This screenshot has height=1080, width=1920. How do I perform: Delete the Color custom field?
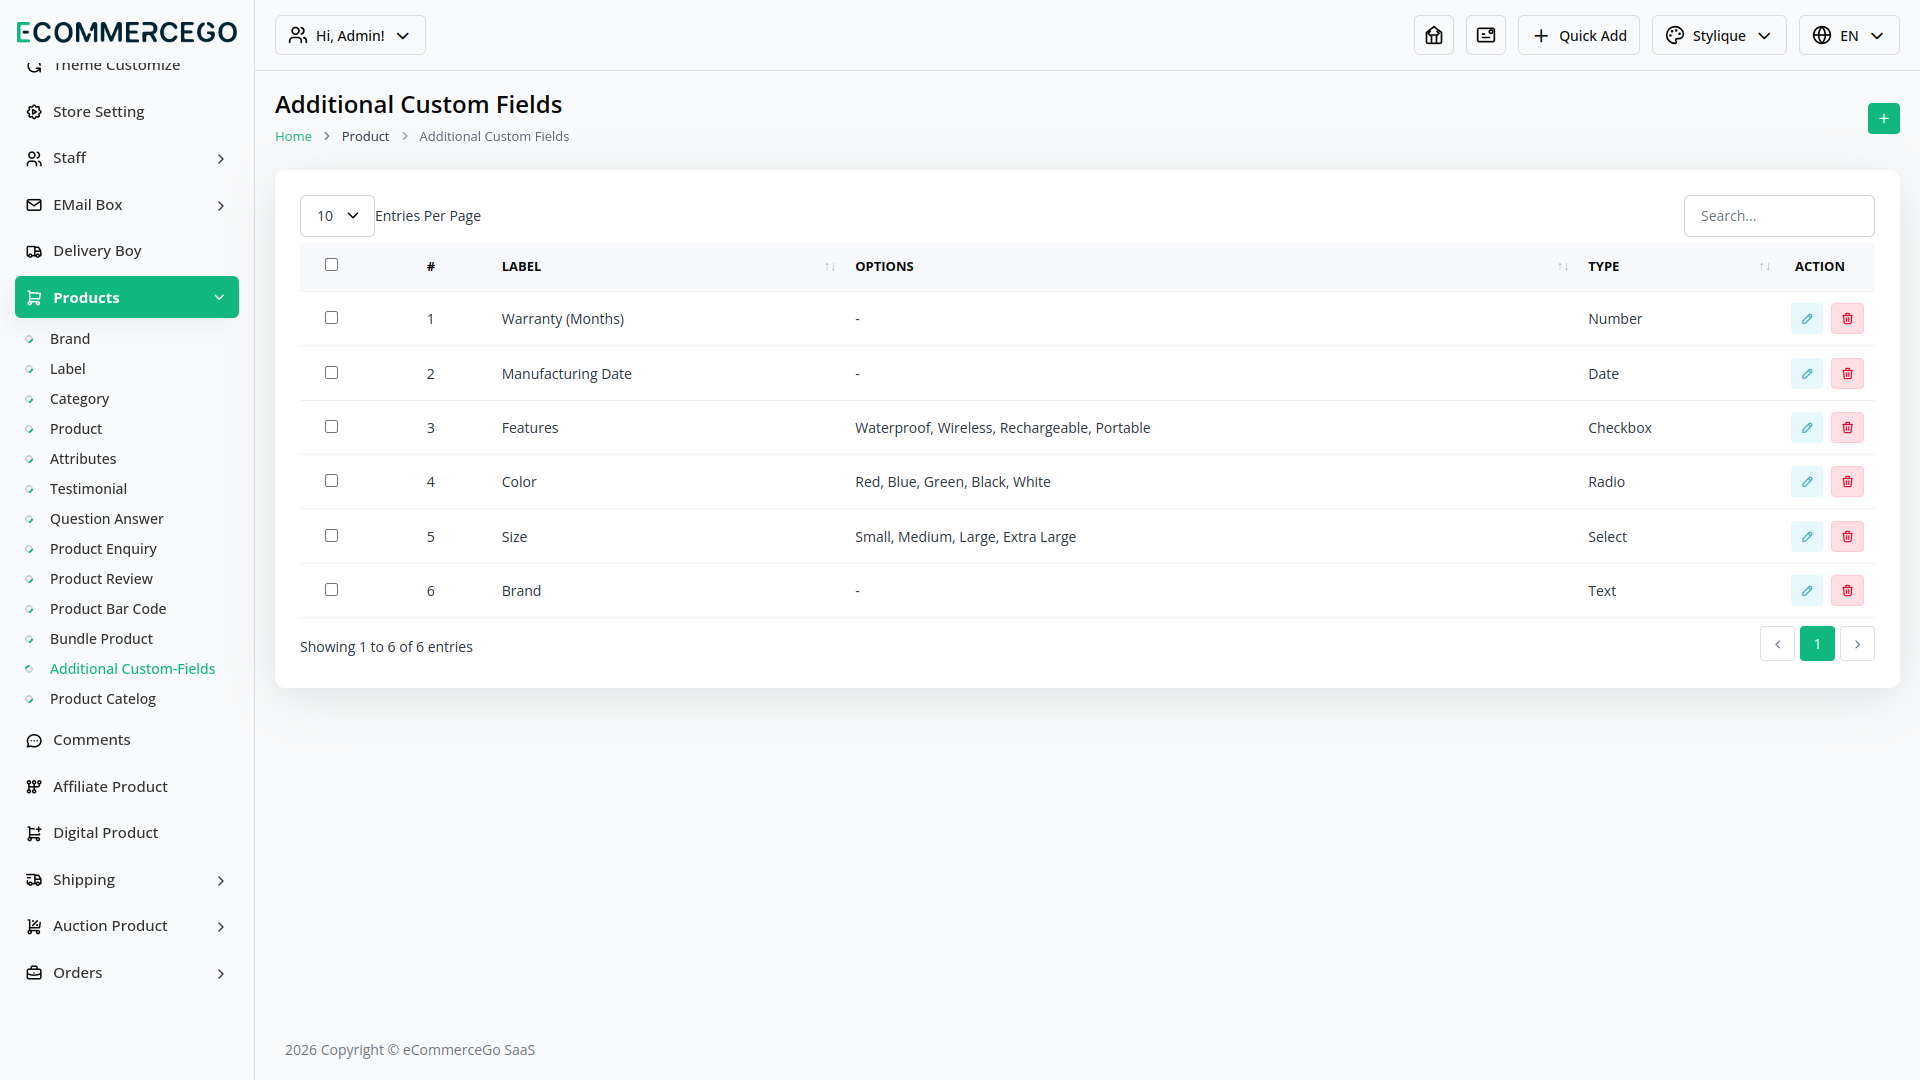[x=1847, y=482]
